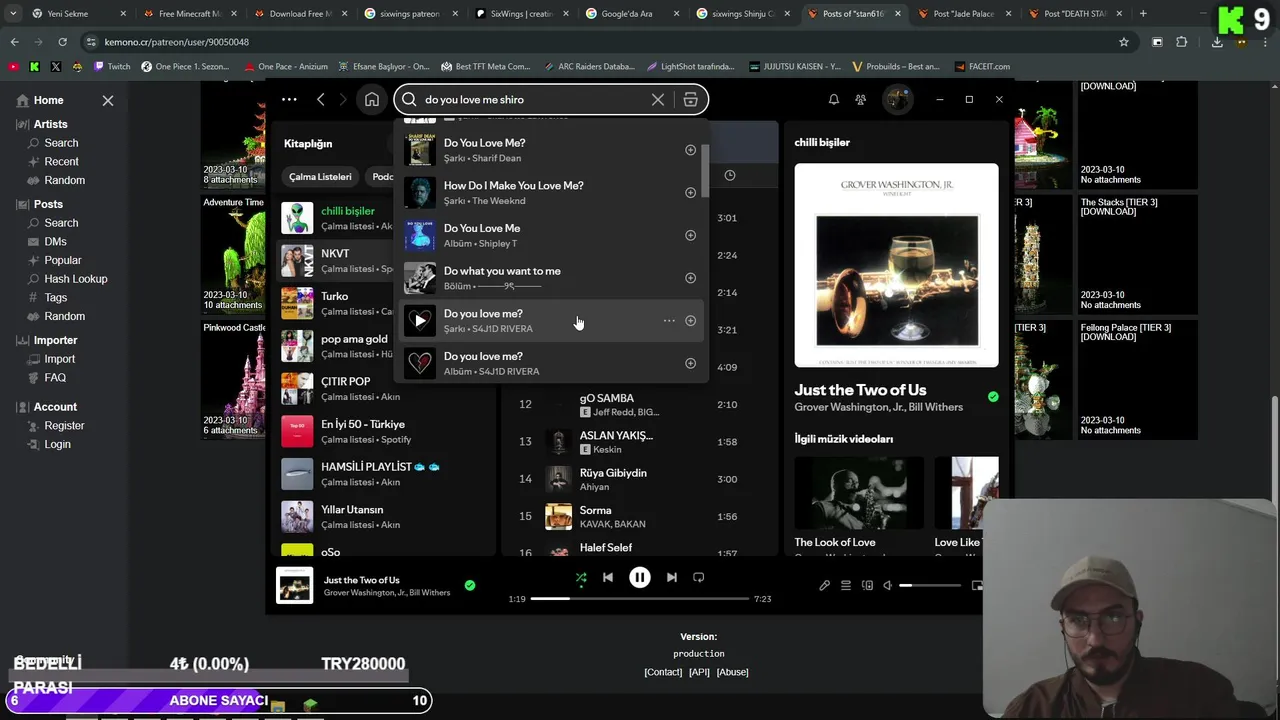
Task: Add Do what you want to me
Action: pos(690,278)
